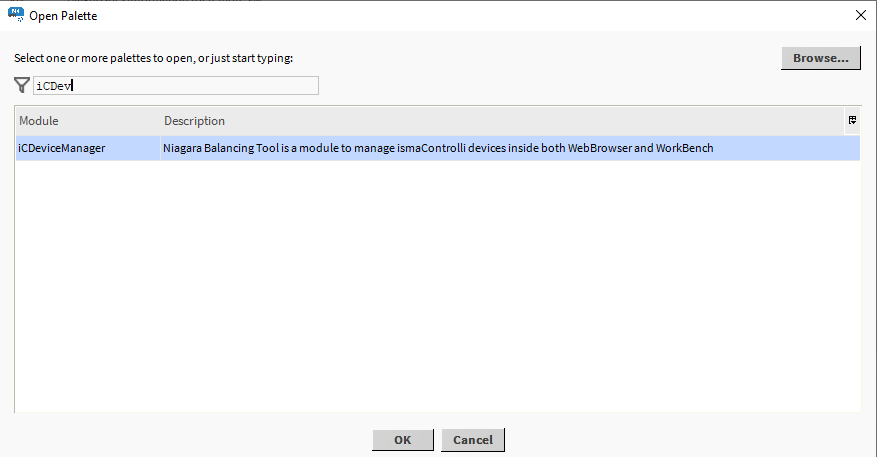Click the funnel filter icon

point(22,86)
